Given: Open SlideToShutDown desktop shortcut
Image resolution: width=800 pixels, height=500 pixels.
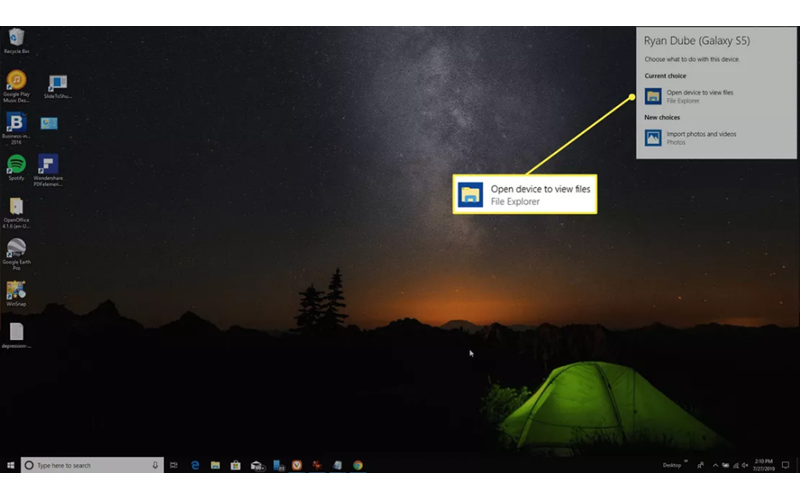Looking at the screenshot, I should click(x=57, y=83).
